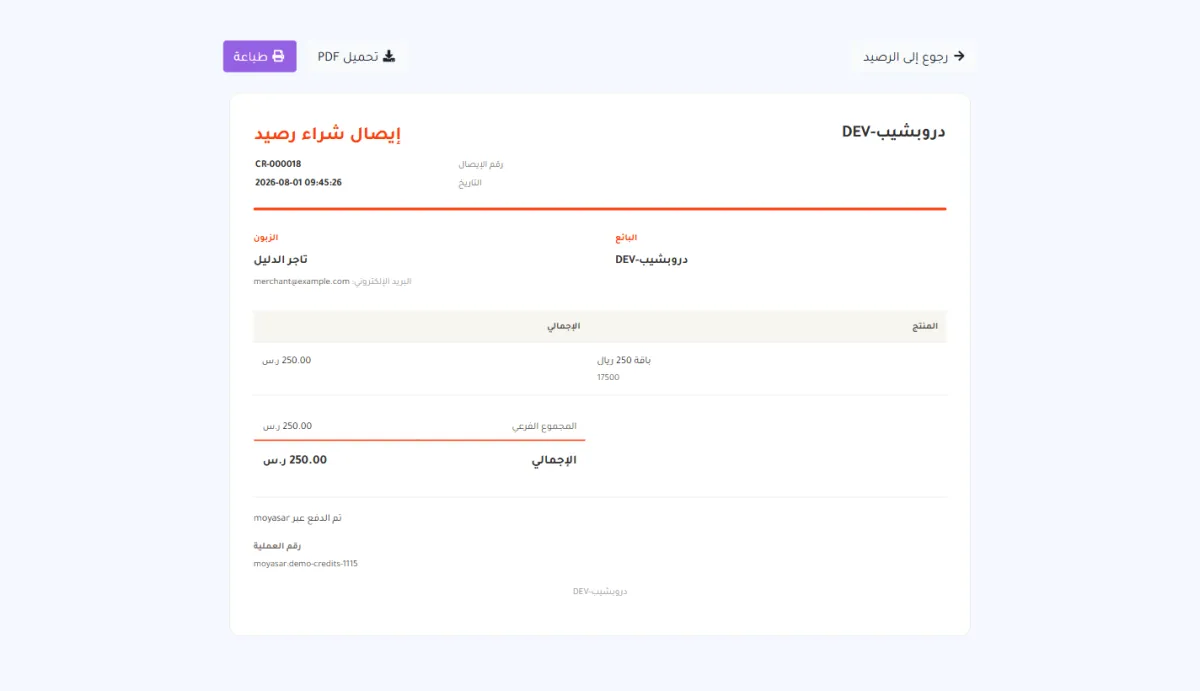Click the header store name دروبشيب-DEV
The height and width of the screenshot is (691, 1200).
[894, 133]
